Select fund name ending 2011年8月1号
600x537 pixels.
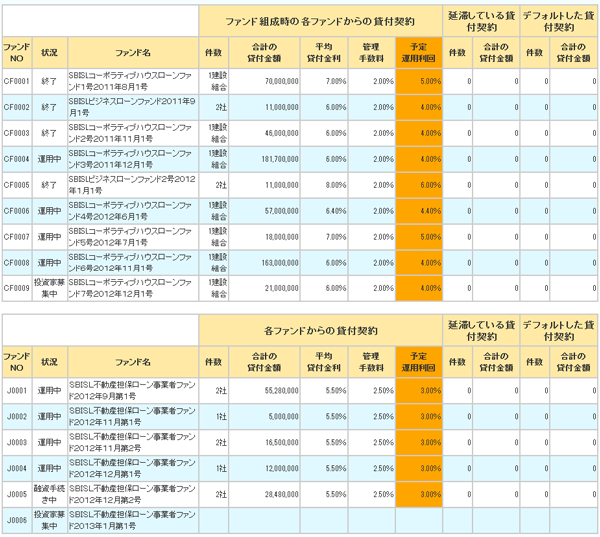[130, 81]
